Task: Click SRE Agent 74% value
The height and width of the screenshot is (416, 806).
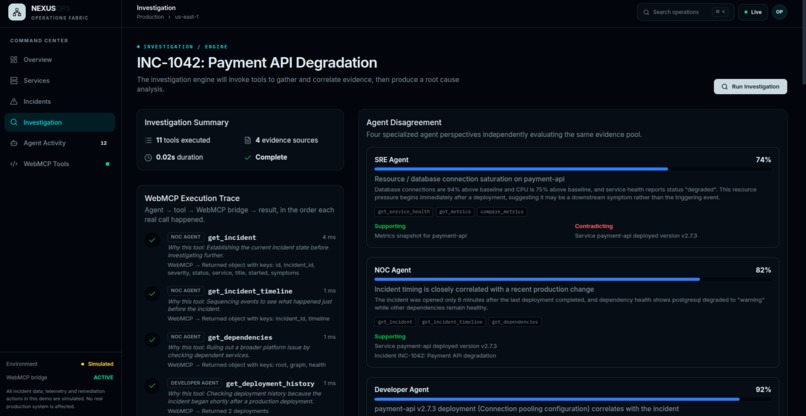Action: (x=763, y=160)
